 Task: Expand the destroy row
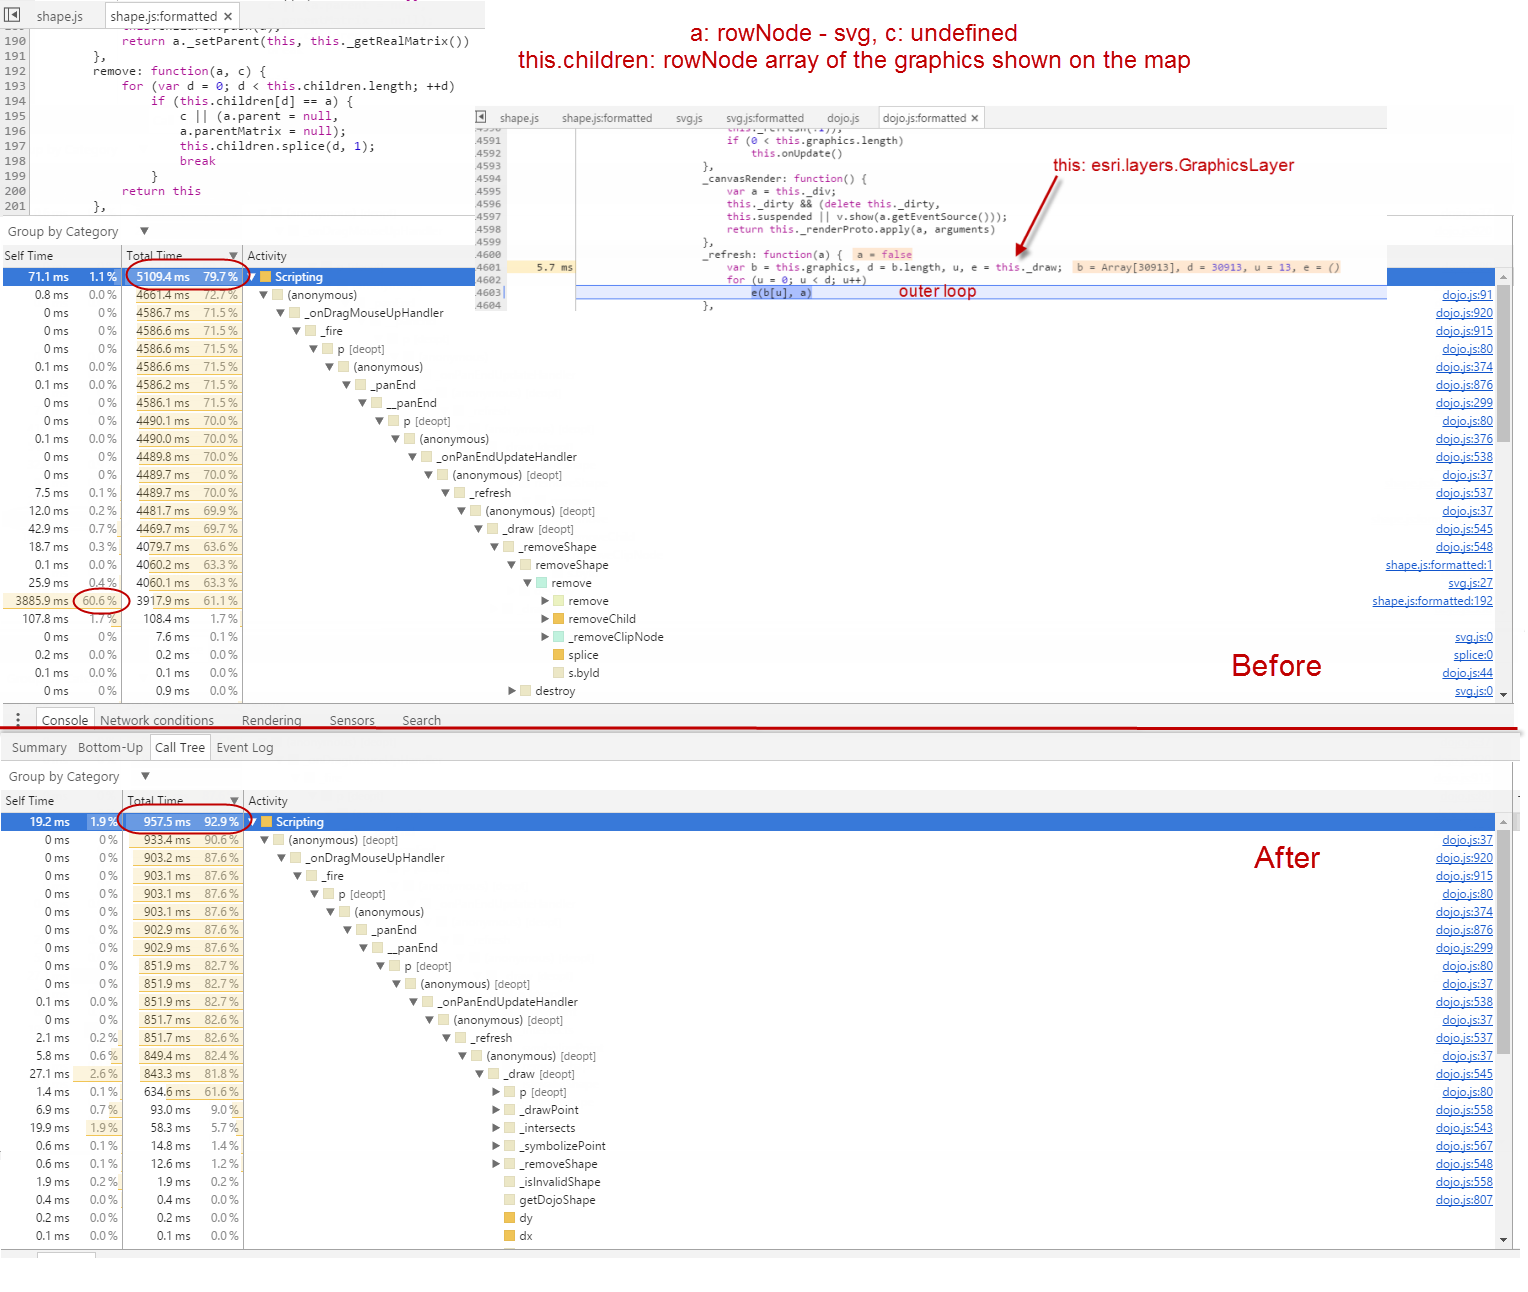(512, 691)
